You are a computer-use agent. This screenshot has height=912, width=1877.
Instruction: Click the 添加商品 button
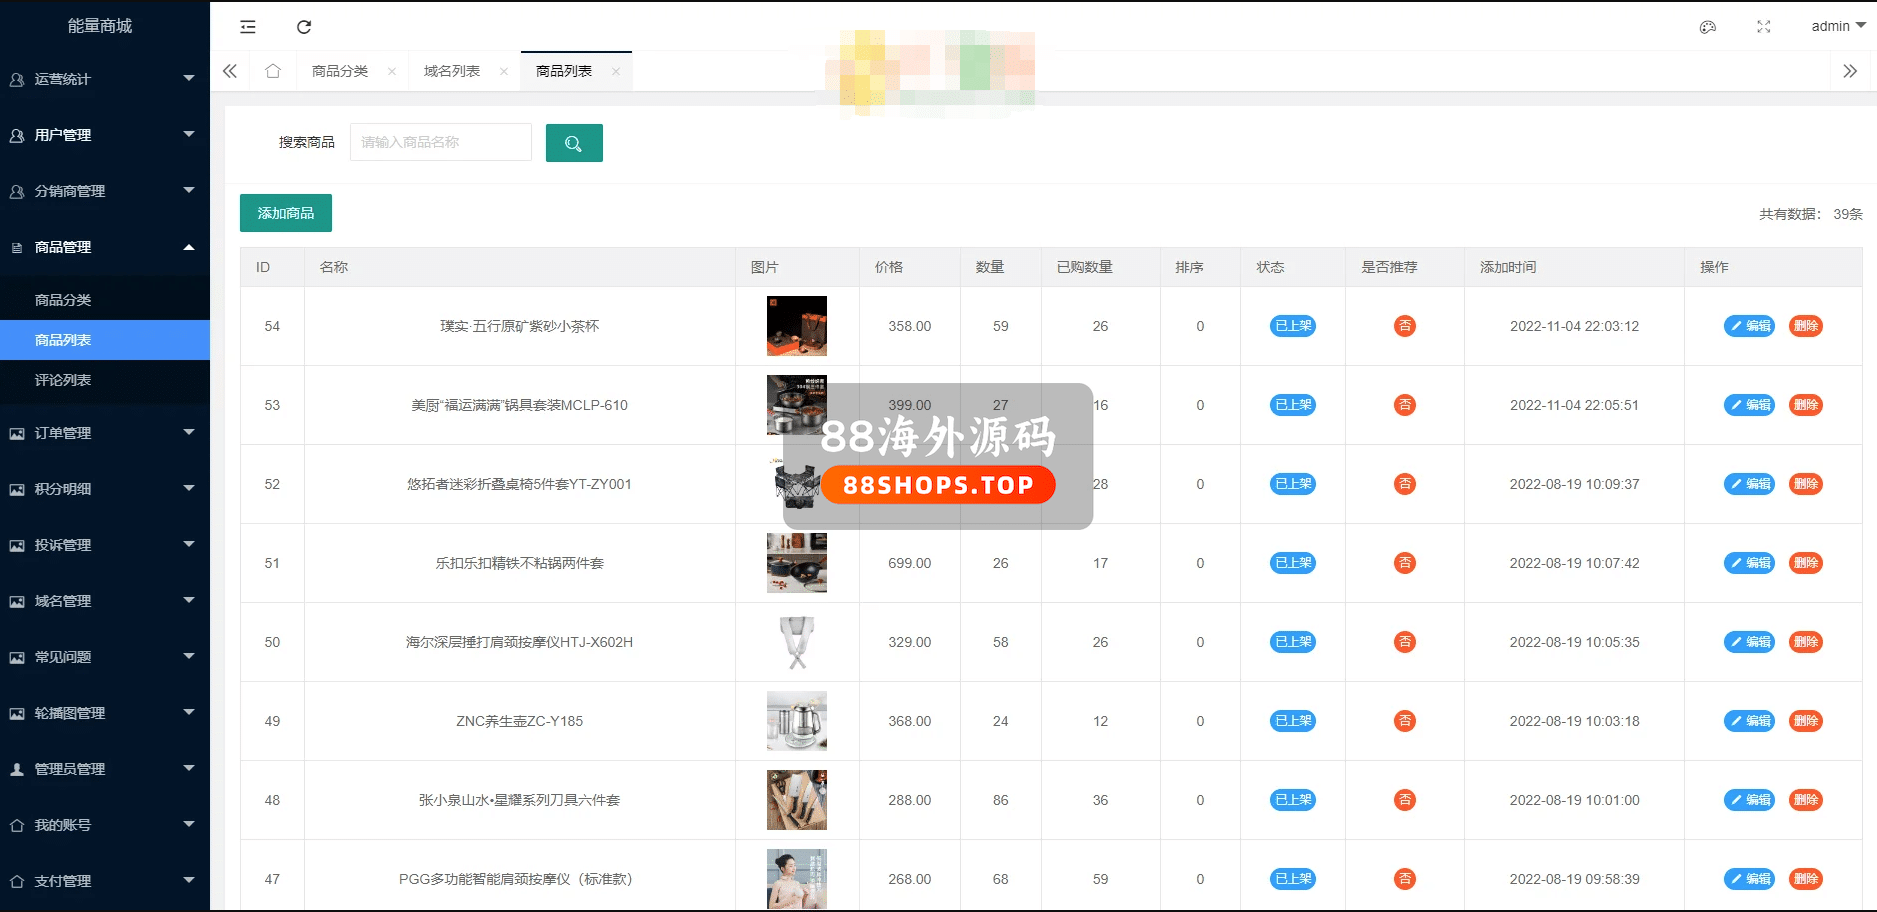(x=286, y=213)
